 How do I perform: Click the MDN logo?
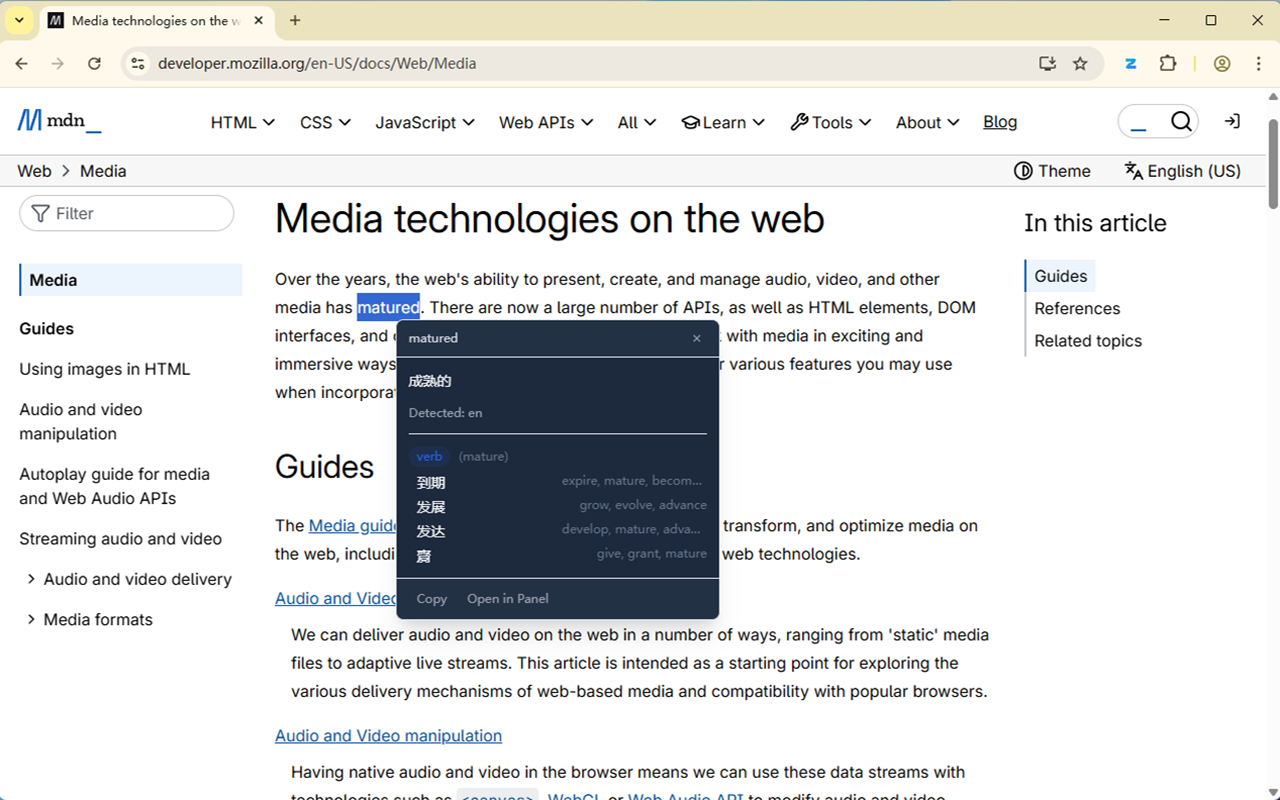tap(59, 122)
